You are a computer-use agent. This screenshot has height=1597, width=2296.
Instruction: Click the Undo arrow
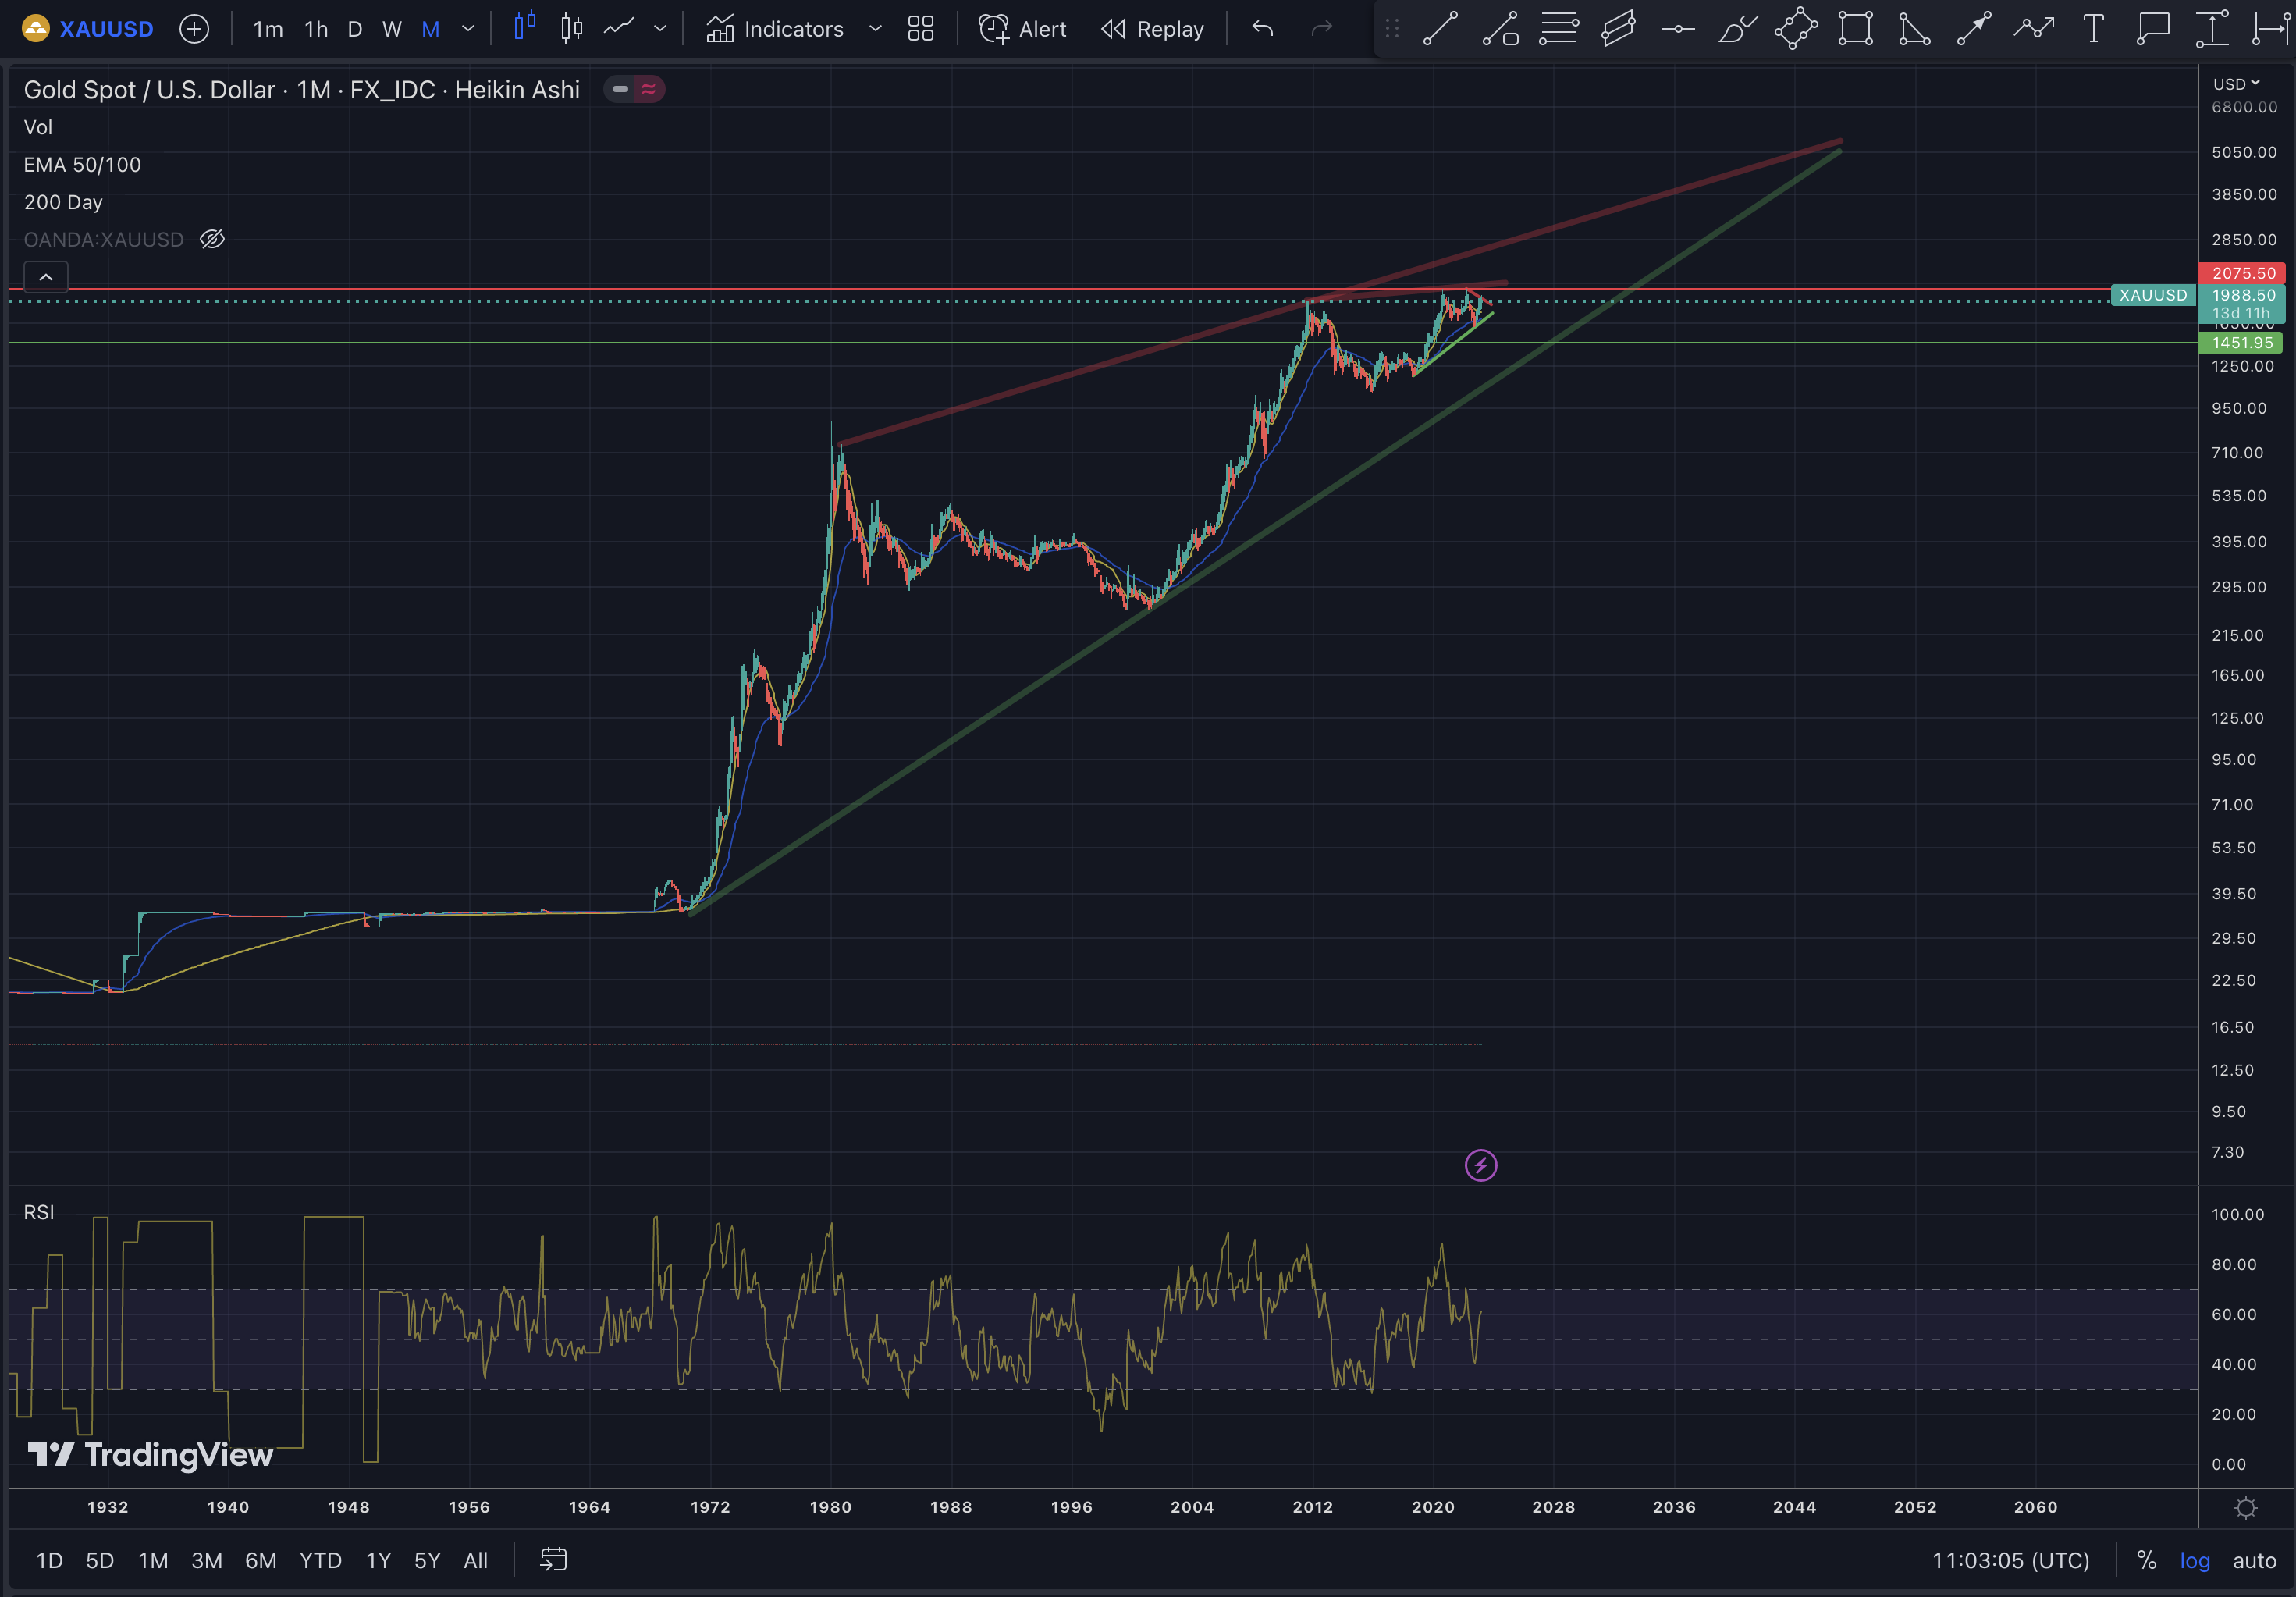pyautogui.click(x=1263, y=29)
